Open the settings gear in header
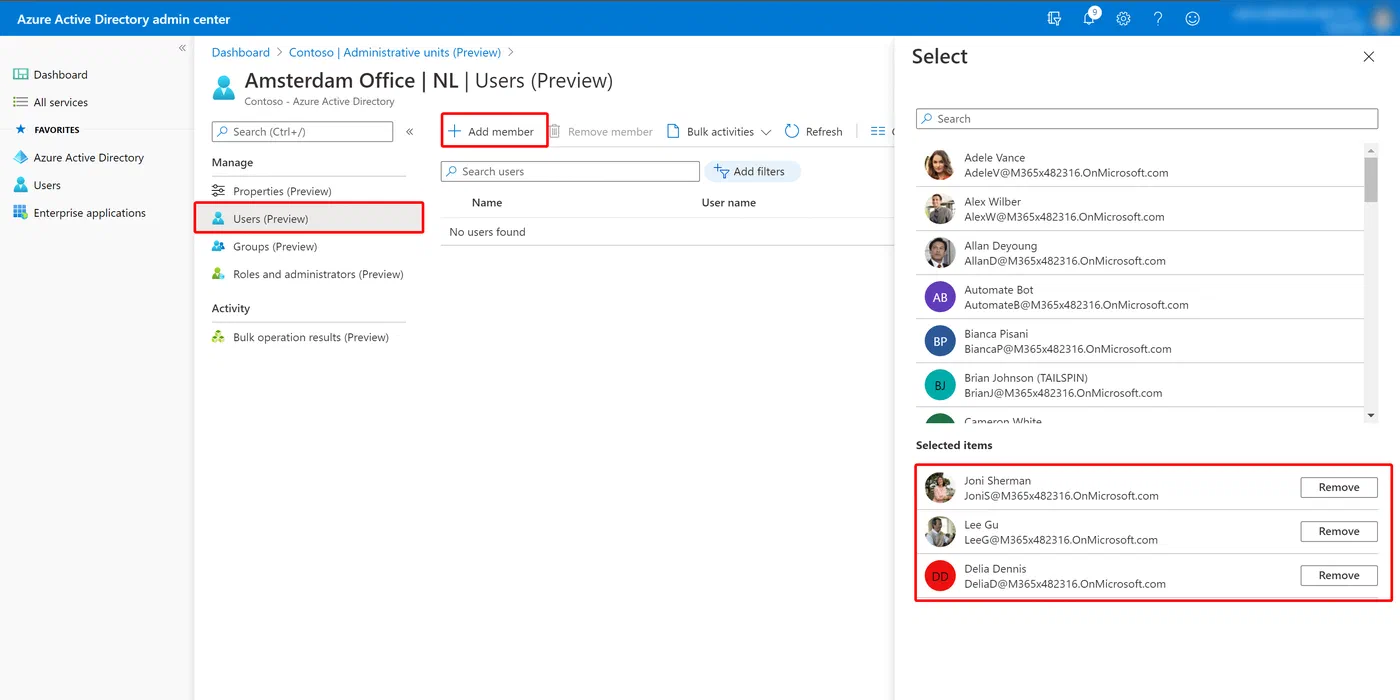The image size is (1400, 700). (1123, 18)
